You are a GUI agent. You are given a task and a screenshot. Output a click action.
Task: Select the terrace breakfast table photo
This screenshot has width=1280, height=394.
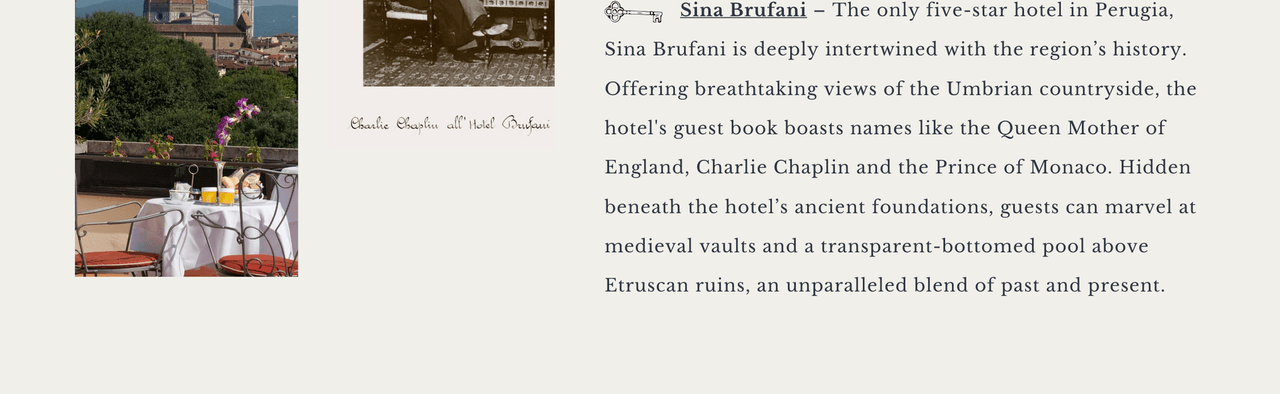coord(186,138)
